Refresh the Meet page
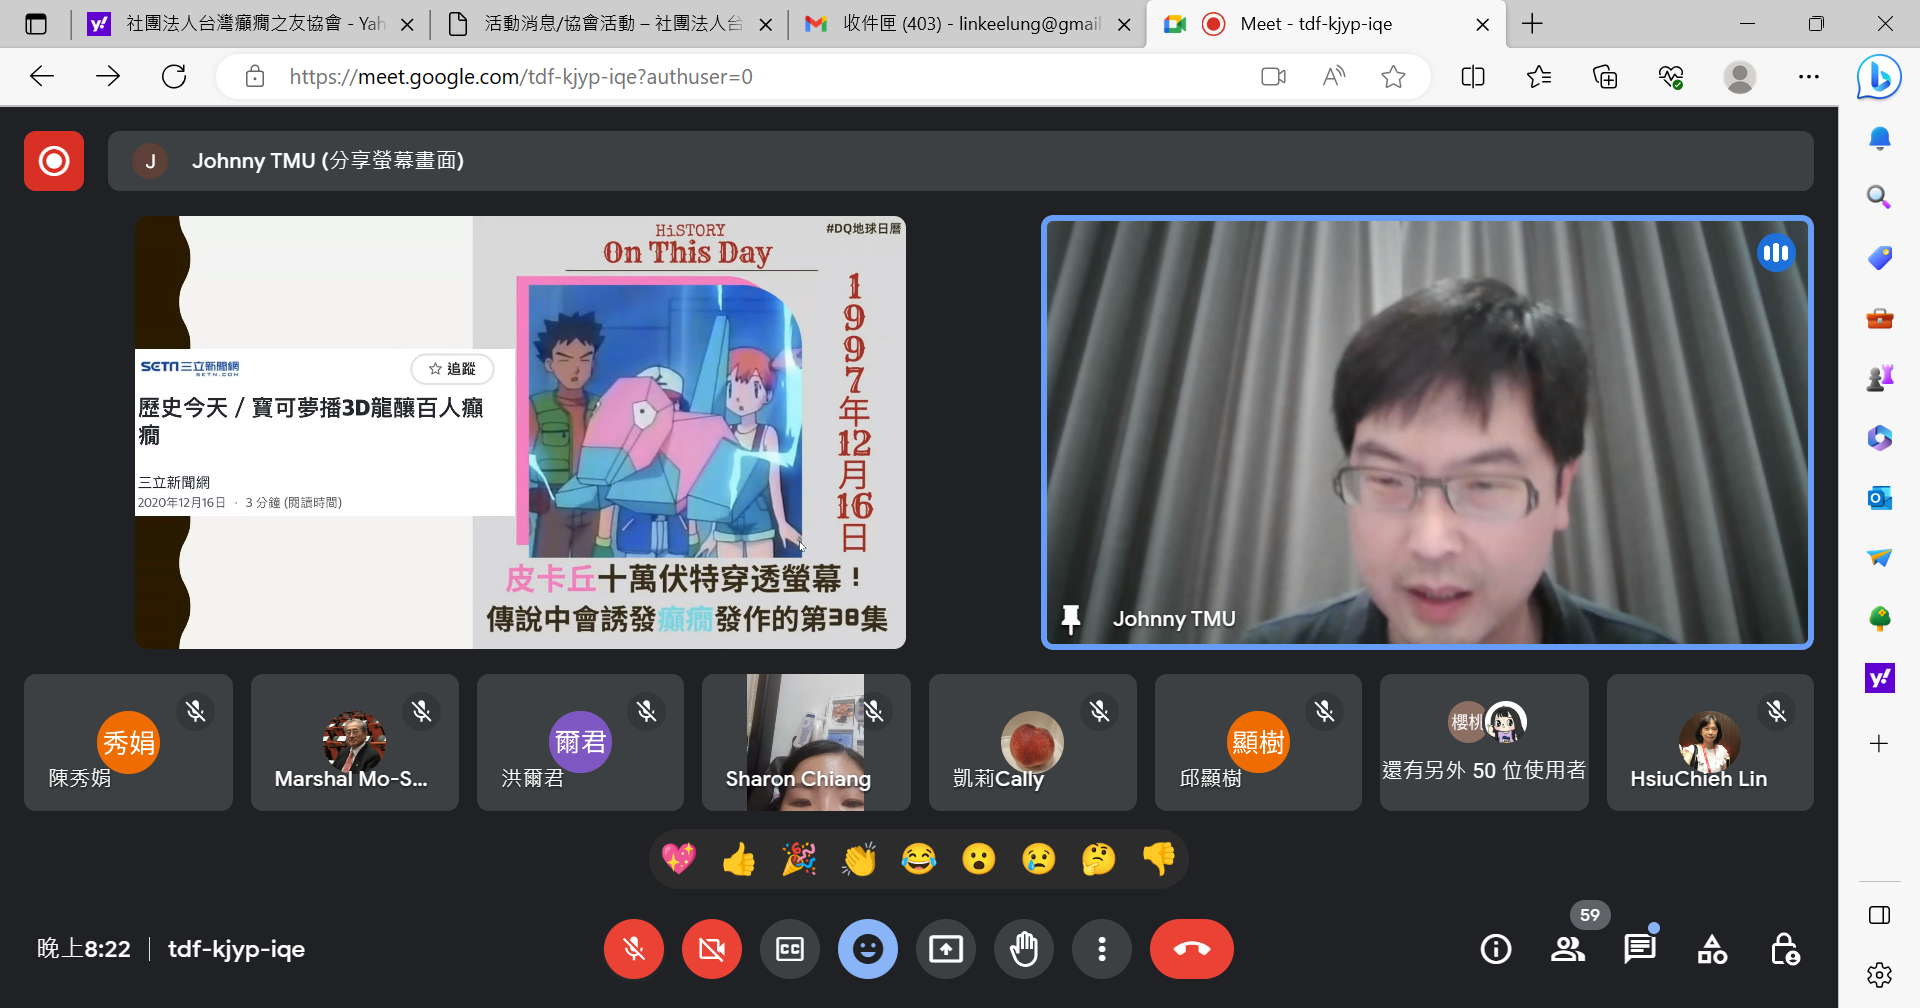Image resolution: width=1920 pixels, height=1008 pixels. (x=174, y=77)
